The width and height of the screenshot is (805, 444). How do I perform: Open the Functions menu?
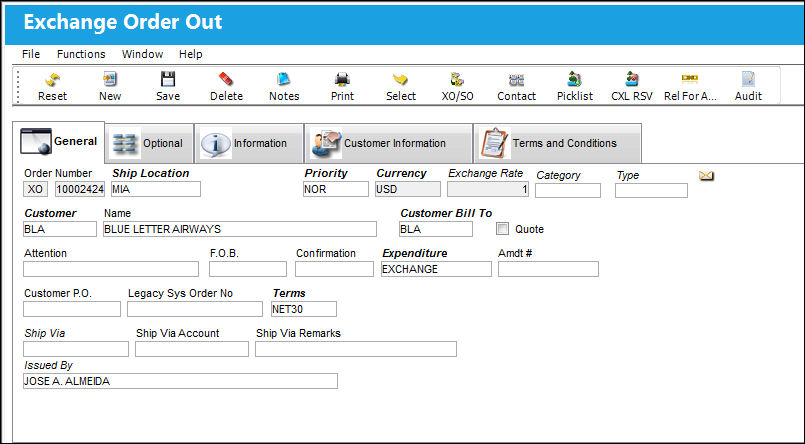81,54
